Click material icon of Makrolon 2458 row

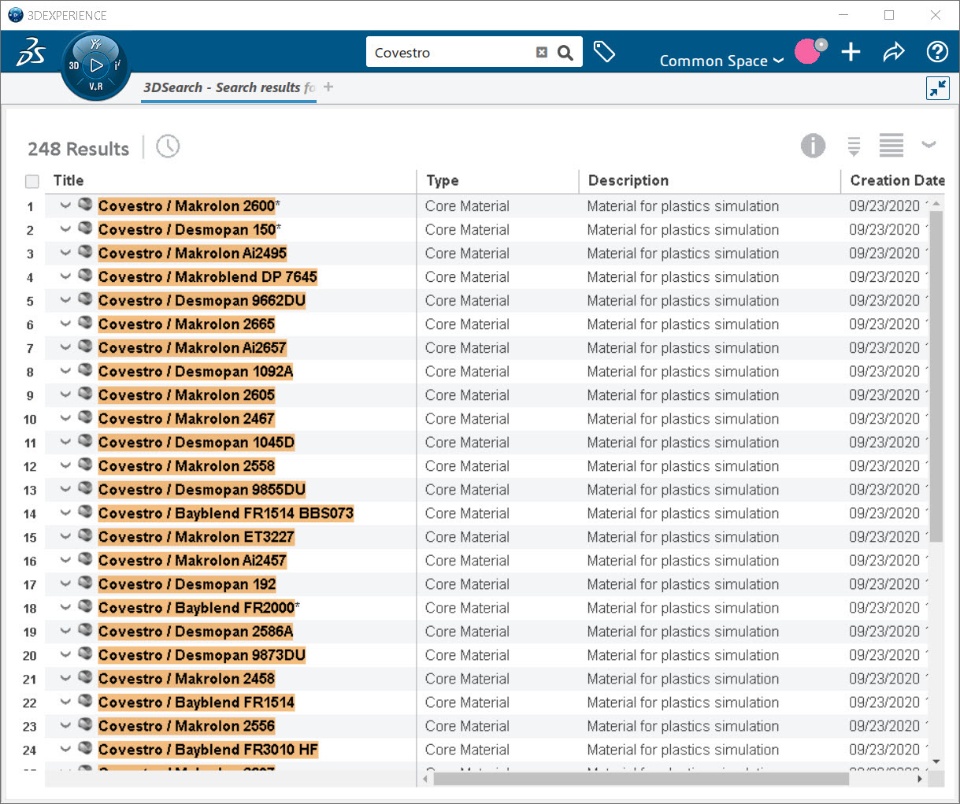pos(86,677)
